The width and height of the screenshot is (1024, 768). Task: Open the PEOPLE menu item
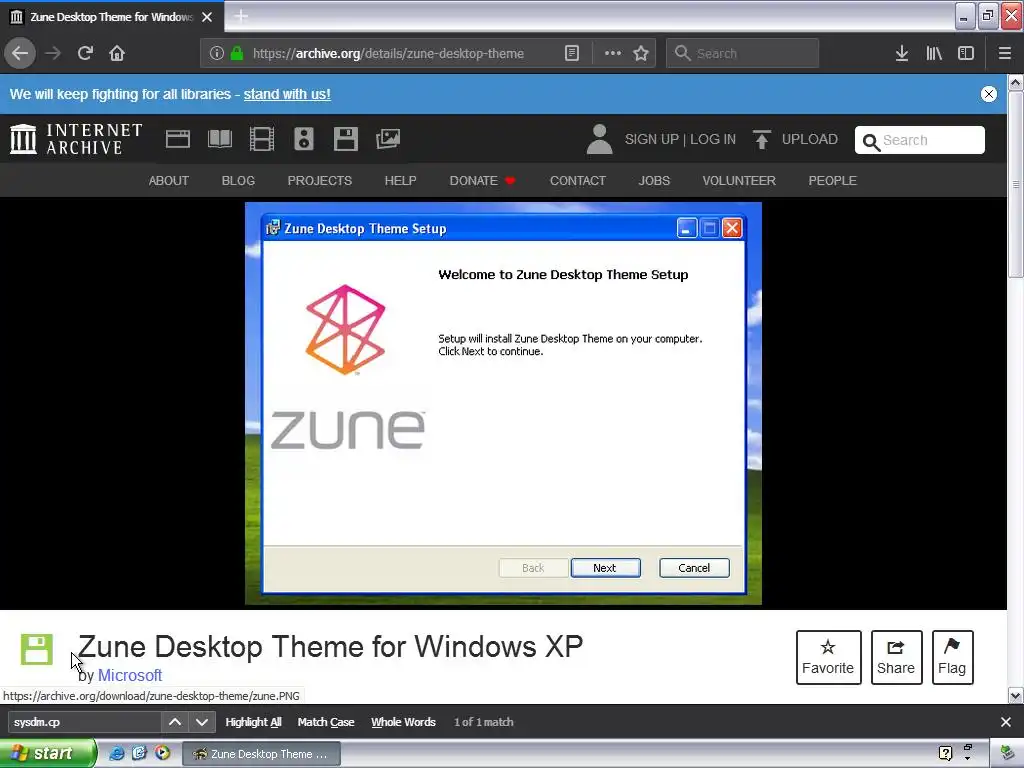pos(832,180)
